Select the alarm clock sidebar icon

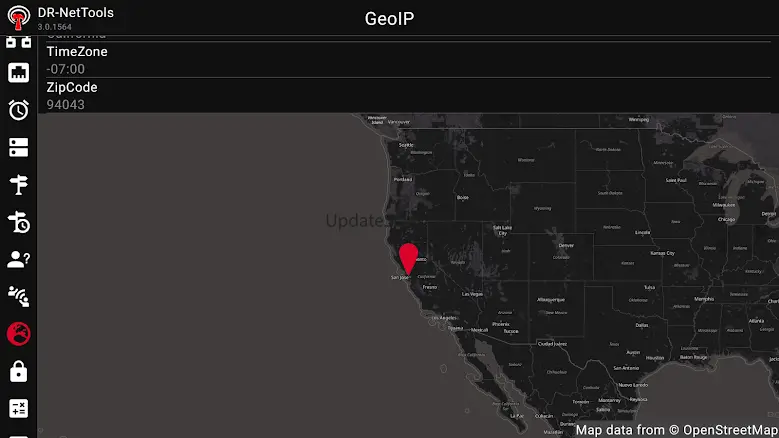coord(18,110)
